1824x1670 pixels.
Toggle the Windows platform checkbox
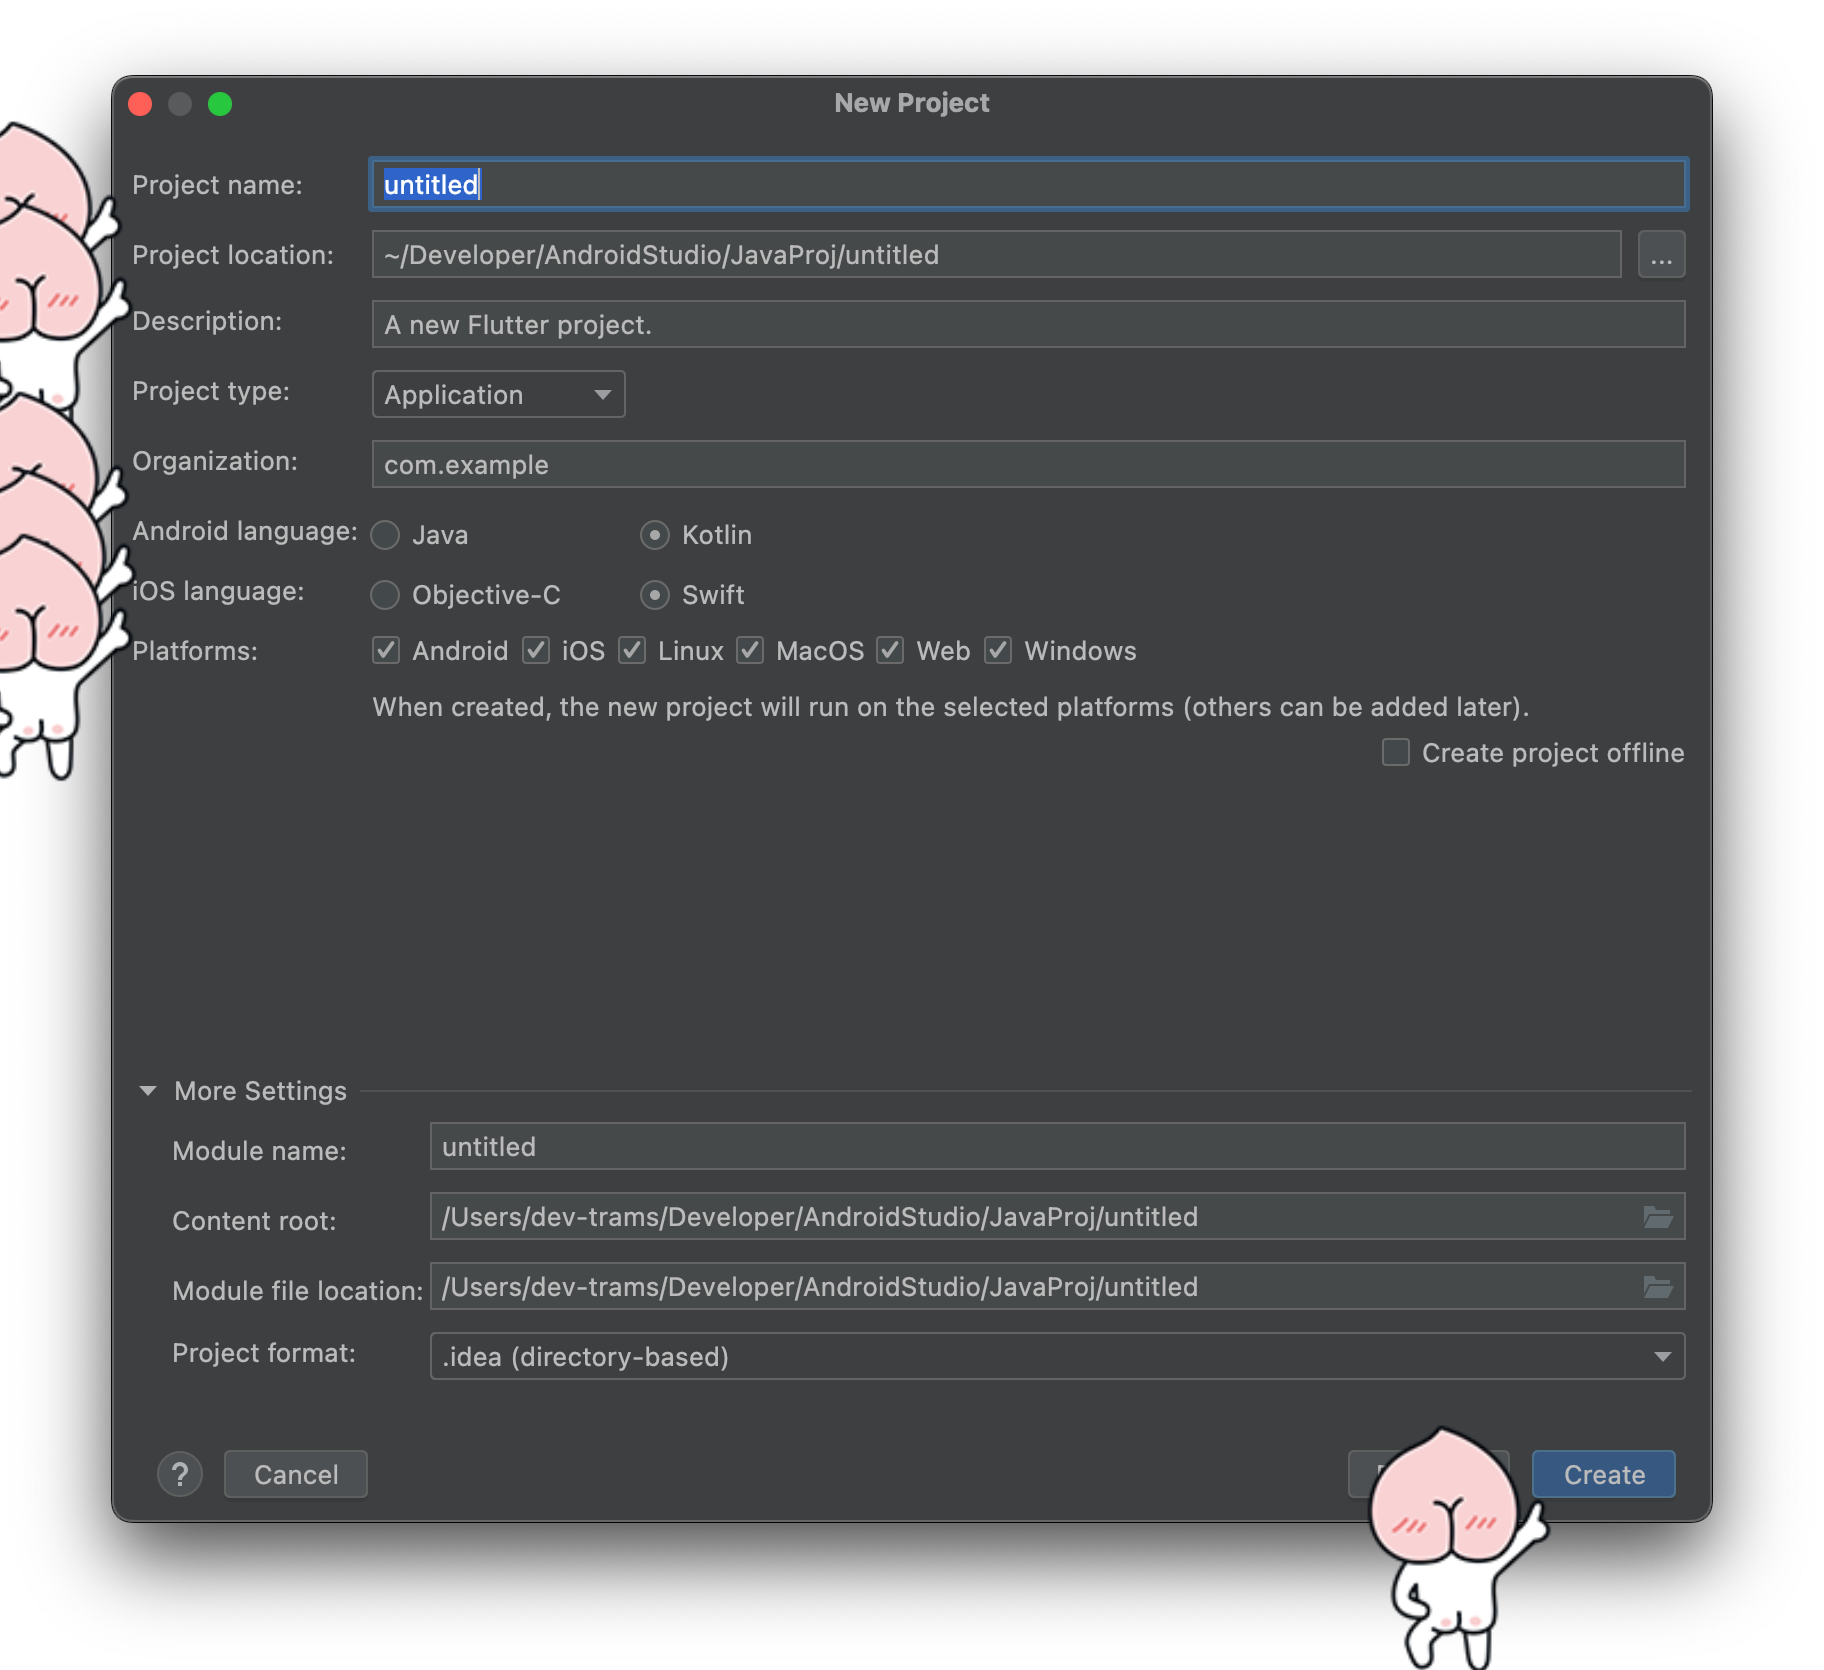click(998, 650)
